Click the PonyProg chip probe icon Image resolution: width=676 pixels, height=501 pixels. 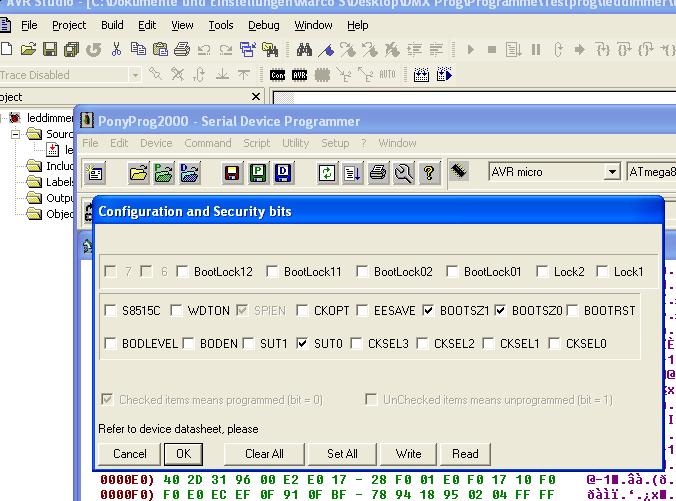tap(459, 172)
